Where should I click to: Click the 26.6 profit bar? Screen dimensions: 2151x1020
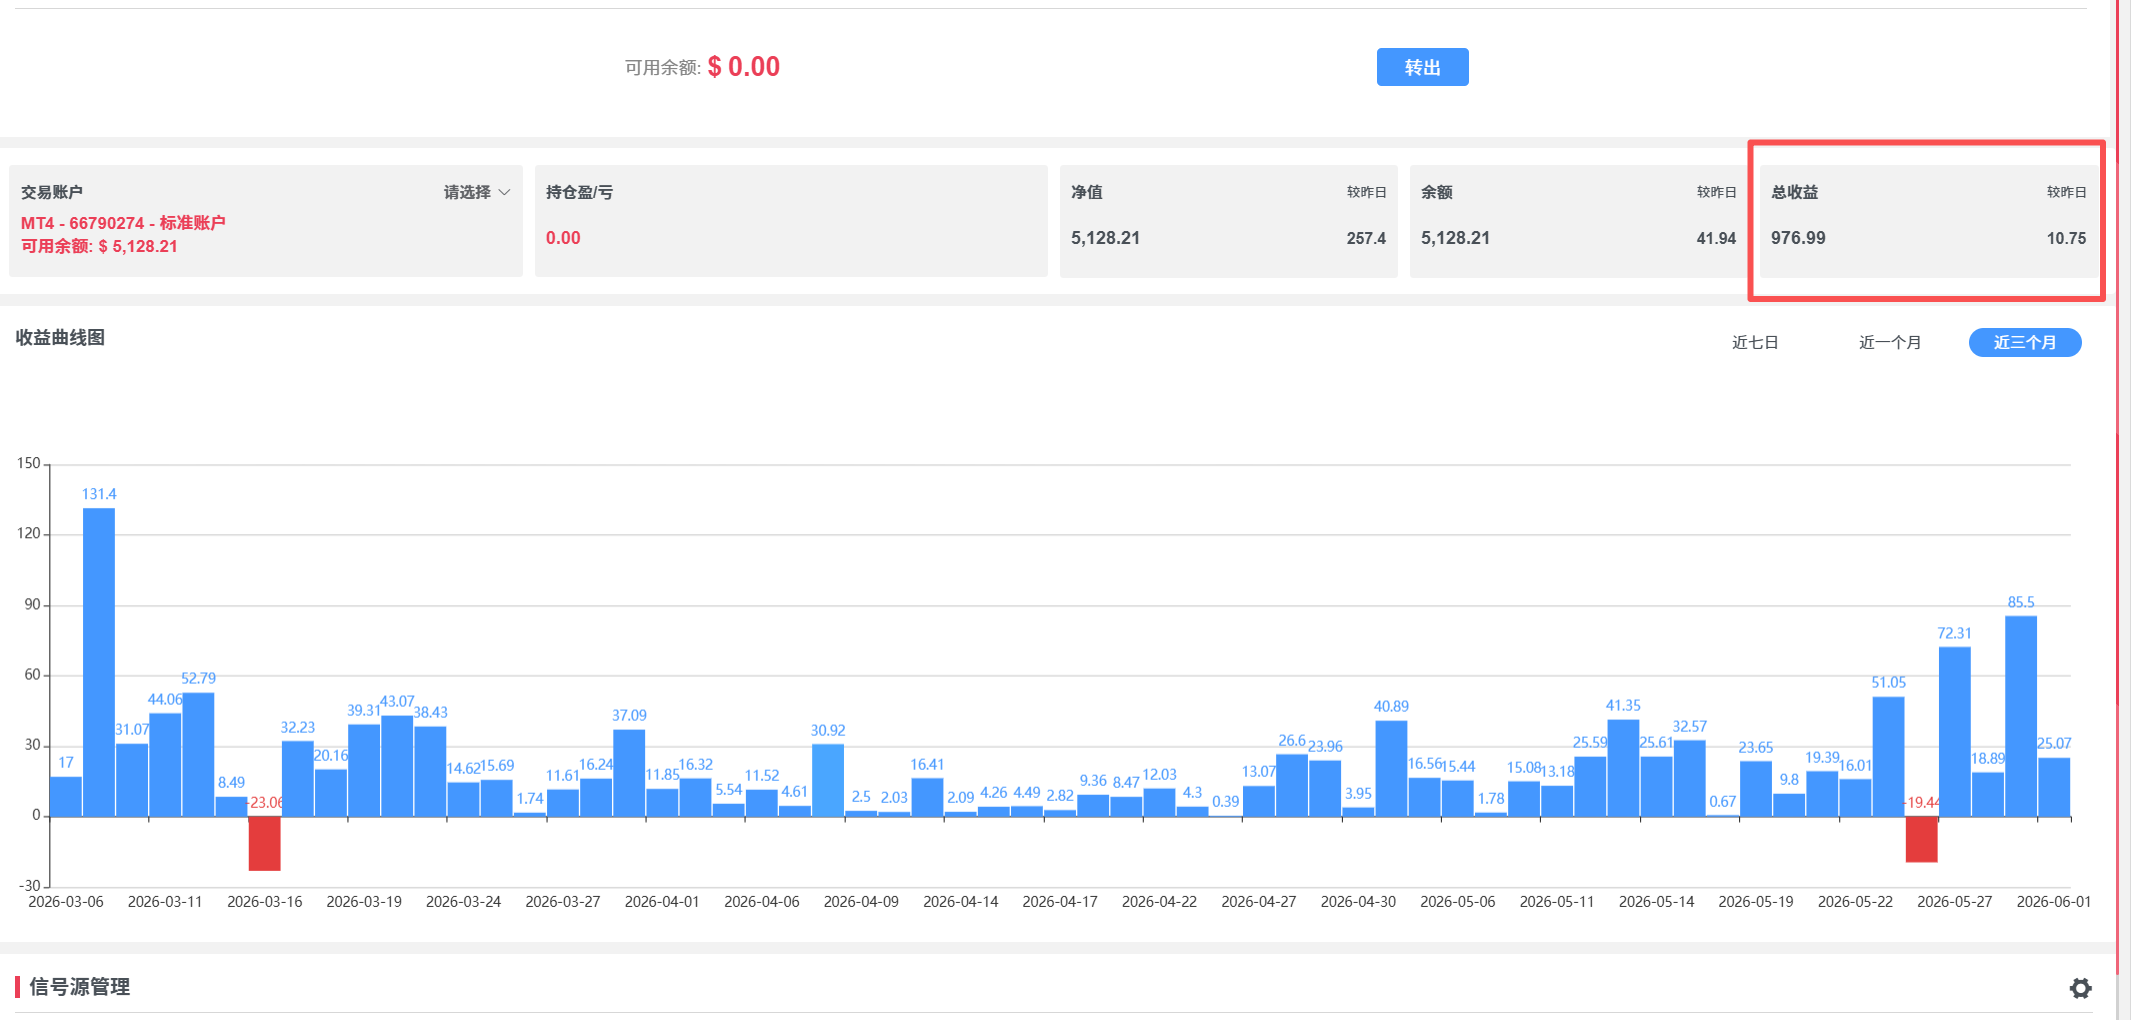point(1292,786)
